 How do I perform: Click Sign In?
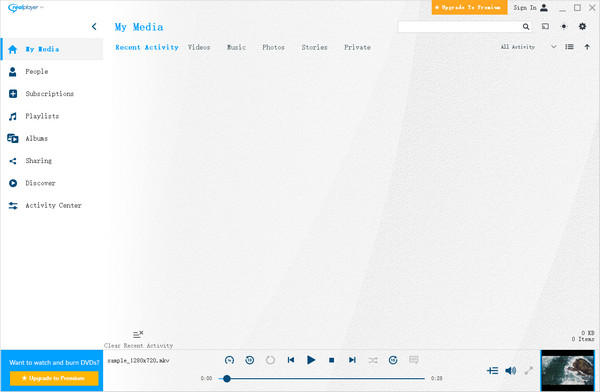[525, 8]
